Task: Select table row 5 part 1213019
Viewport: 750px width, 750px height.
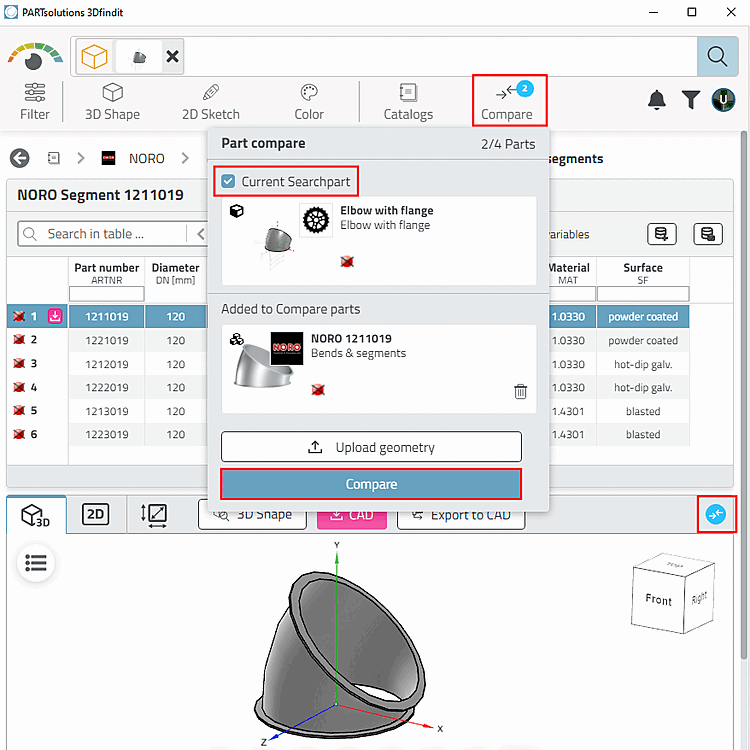Action: coord(107,411)
